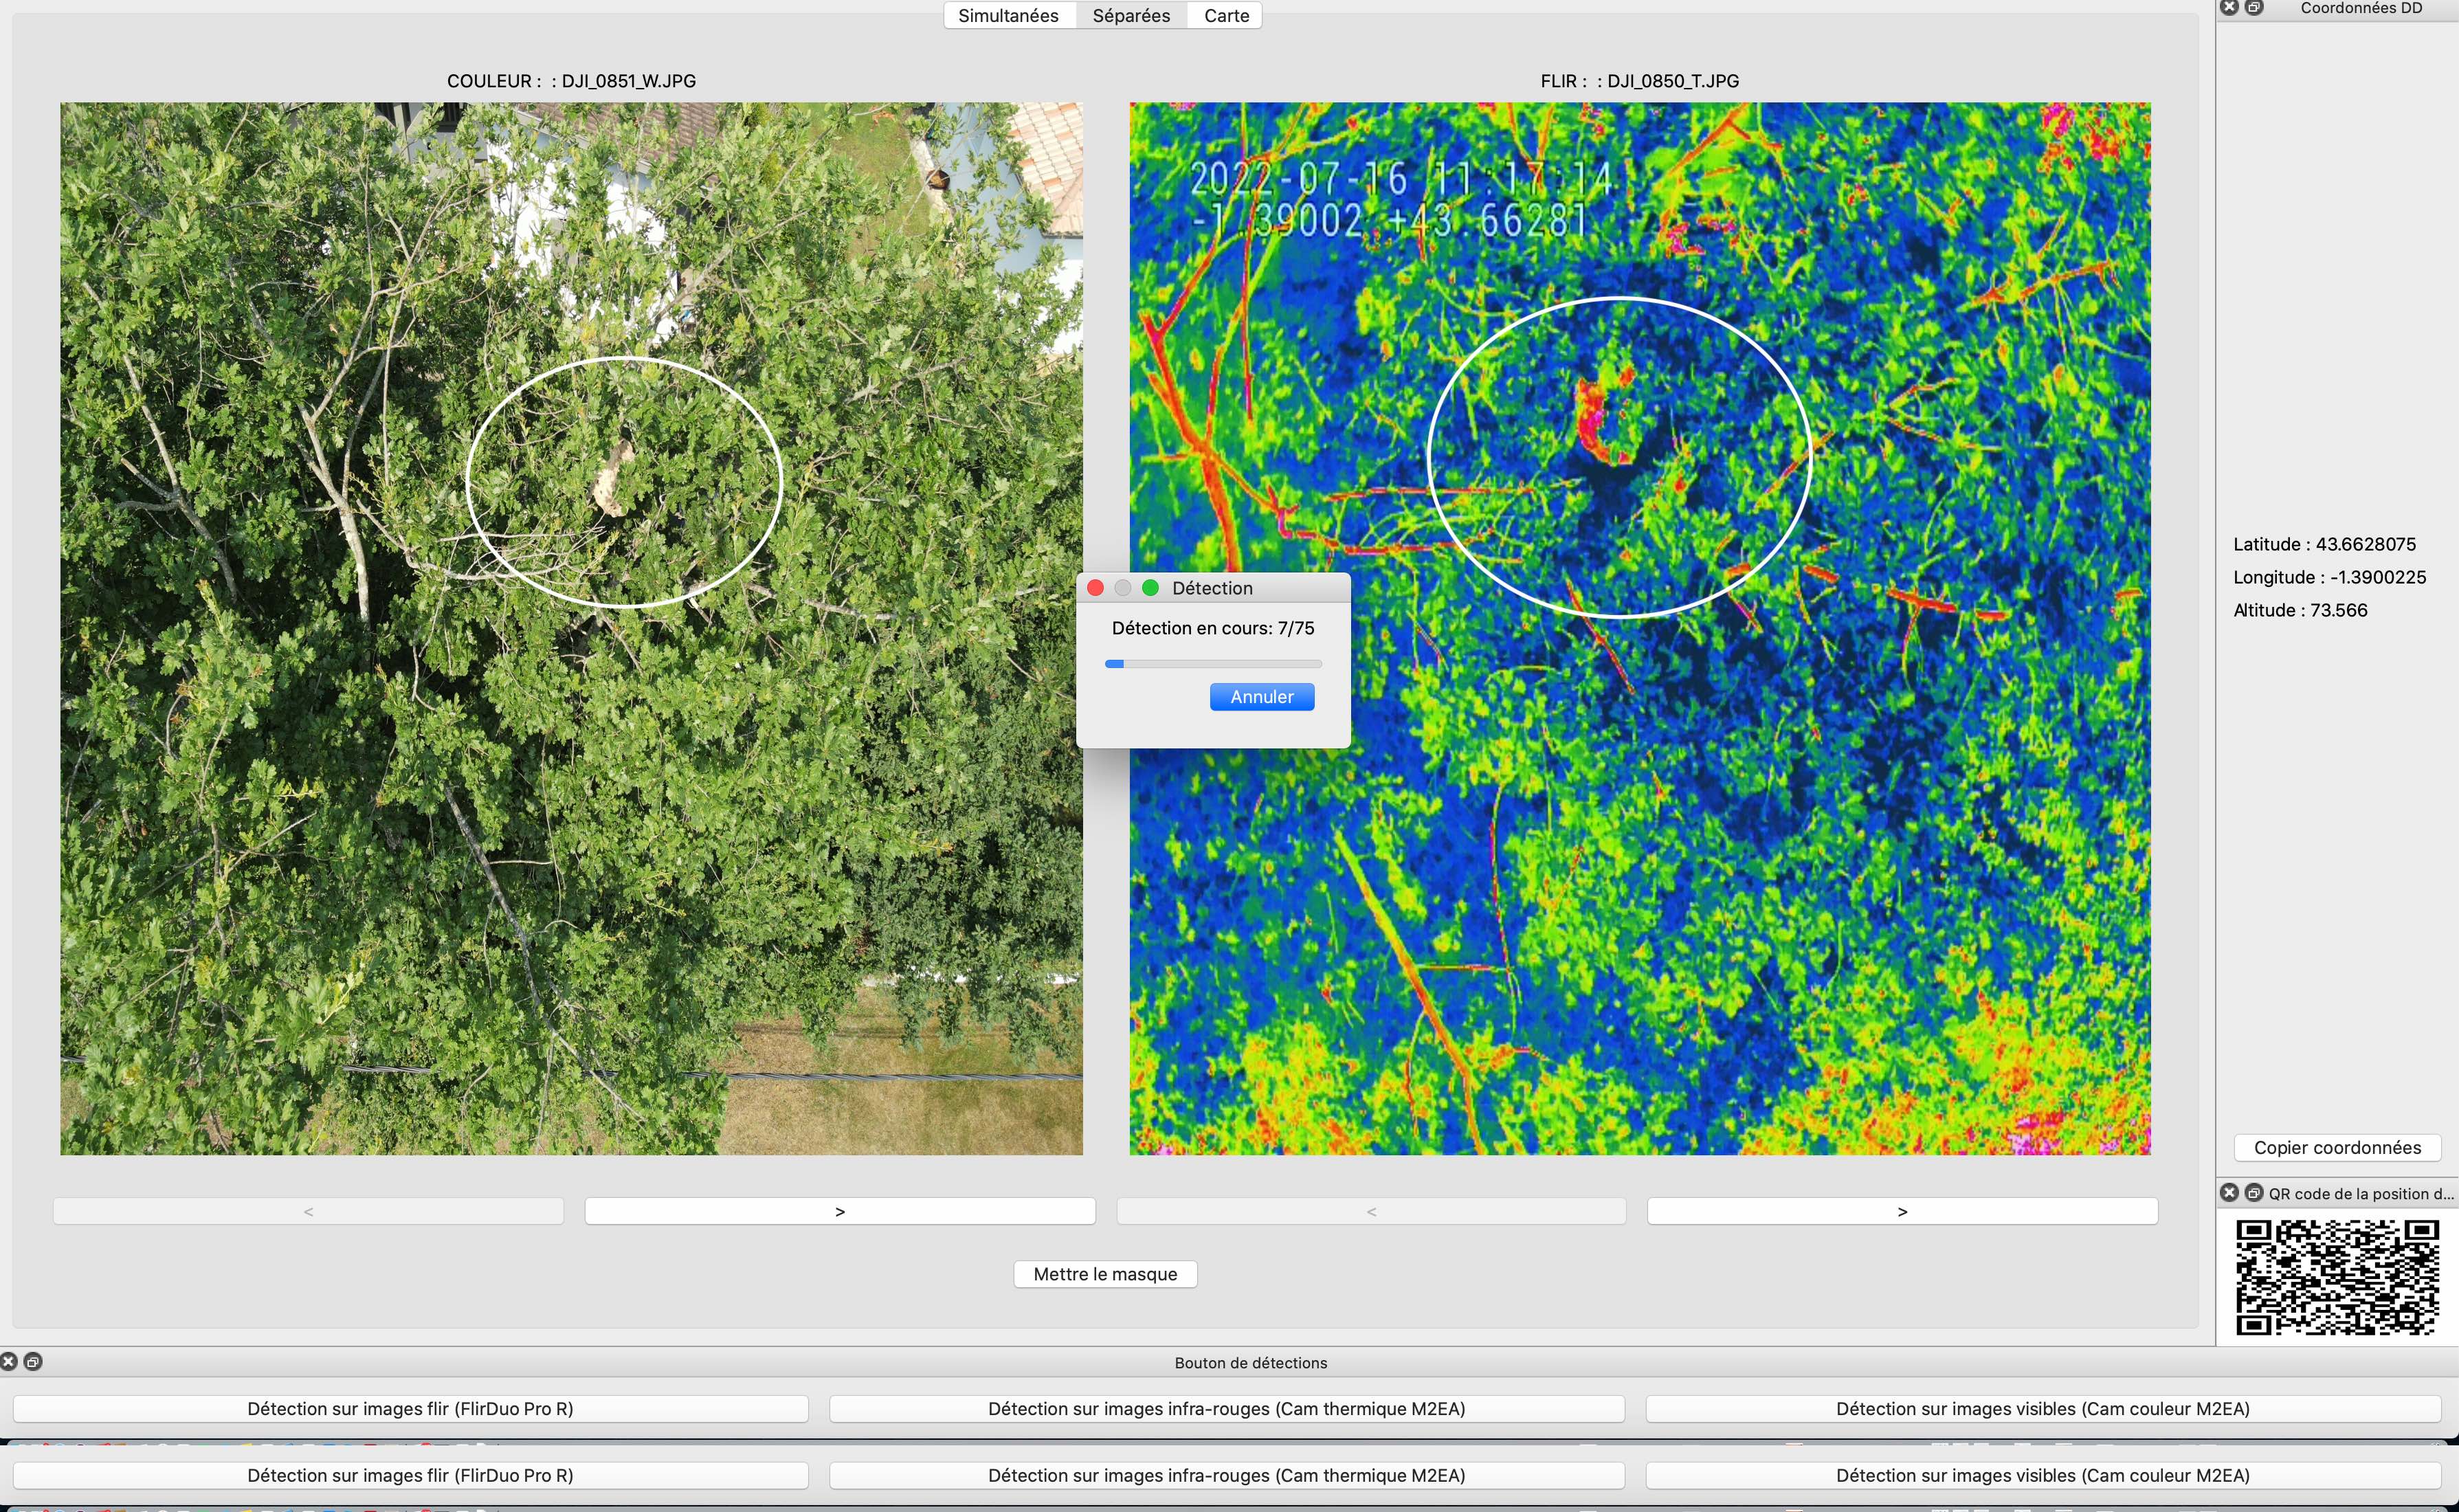
Task: Float the Coordonnées DD dock panel
Action: tap(2254, 8)
